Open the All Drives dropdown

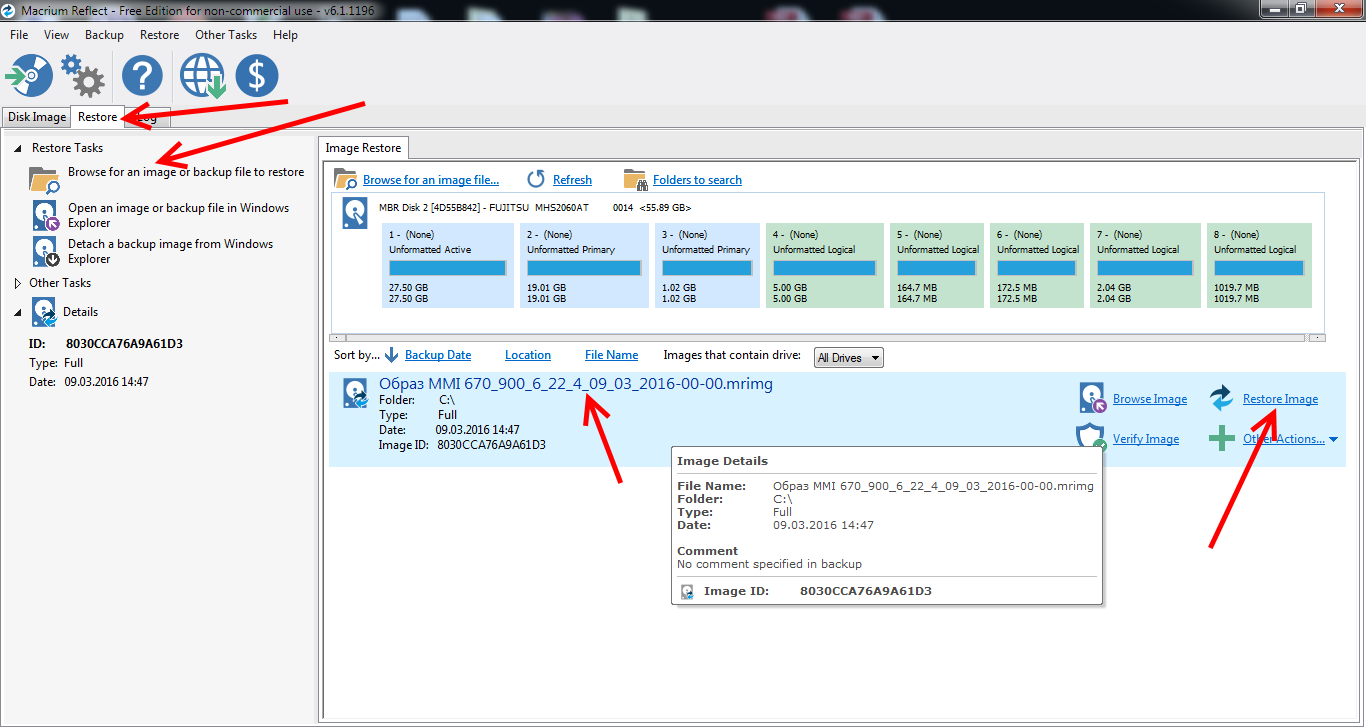[x=848, y=357]
